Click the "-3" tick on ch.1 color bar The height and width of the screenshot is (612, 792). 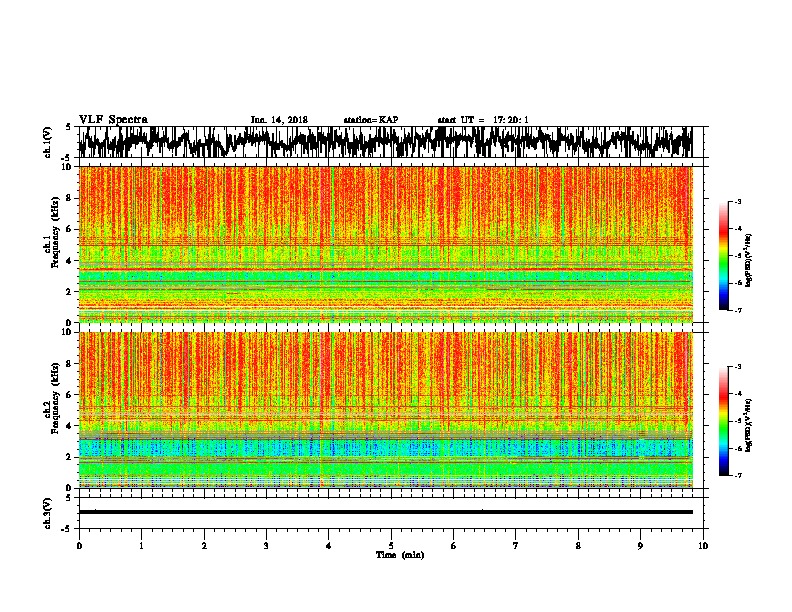[738, 202]
